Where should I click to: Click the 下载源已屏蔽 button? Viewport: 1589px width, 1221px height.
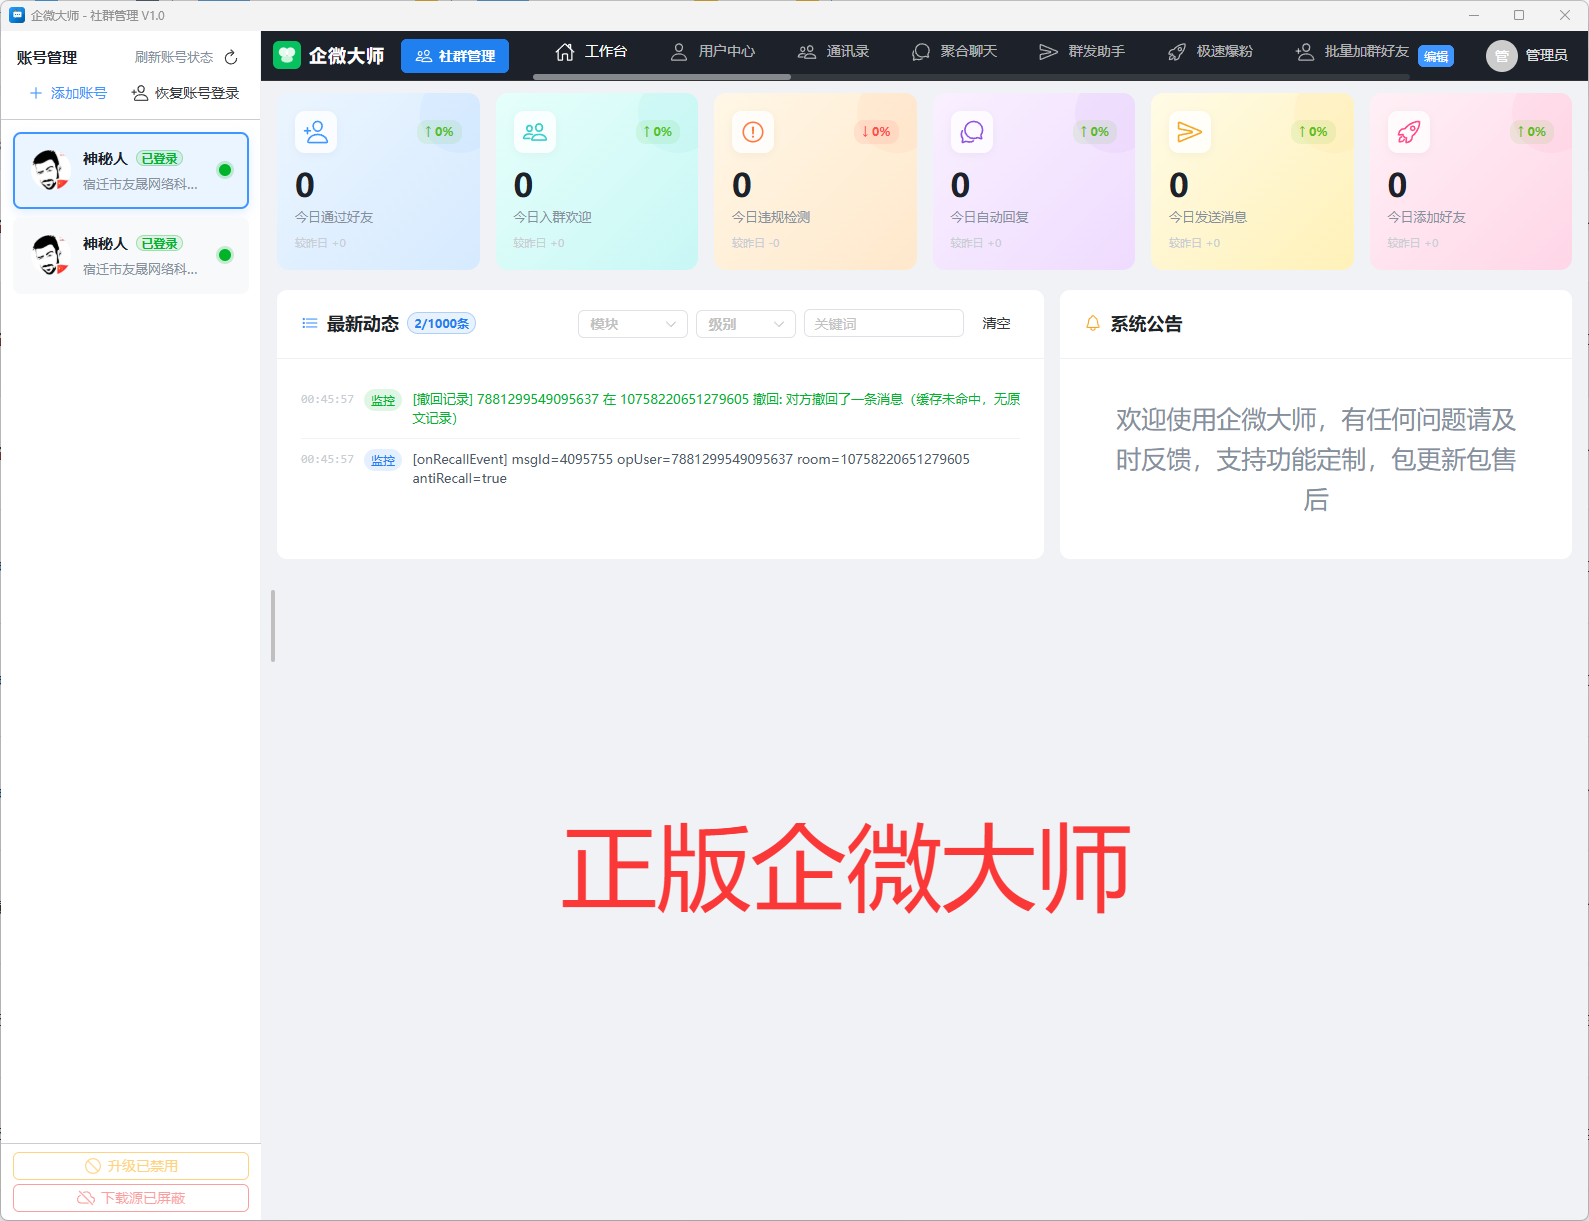pyautogui.click(x=131, y=1198)
